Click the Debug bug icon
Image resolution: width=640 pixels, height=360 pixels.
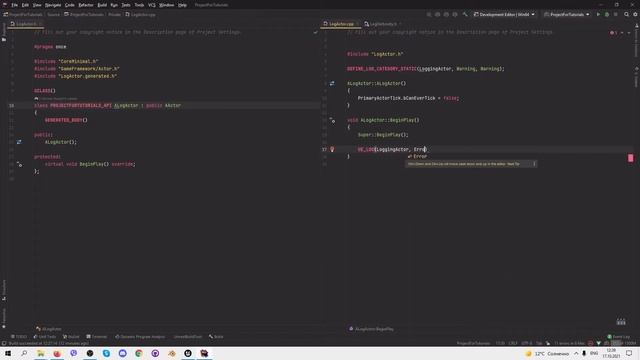pyautogui.click(x=607, y=14)
